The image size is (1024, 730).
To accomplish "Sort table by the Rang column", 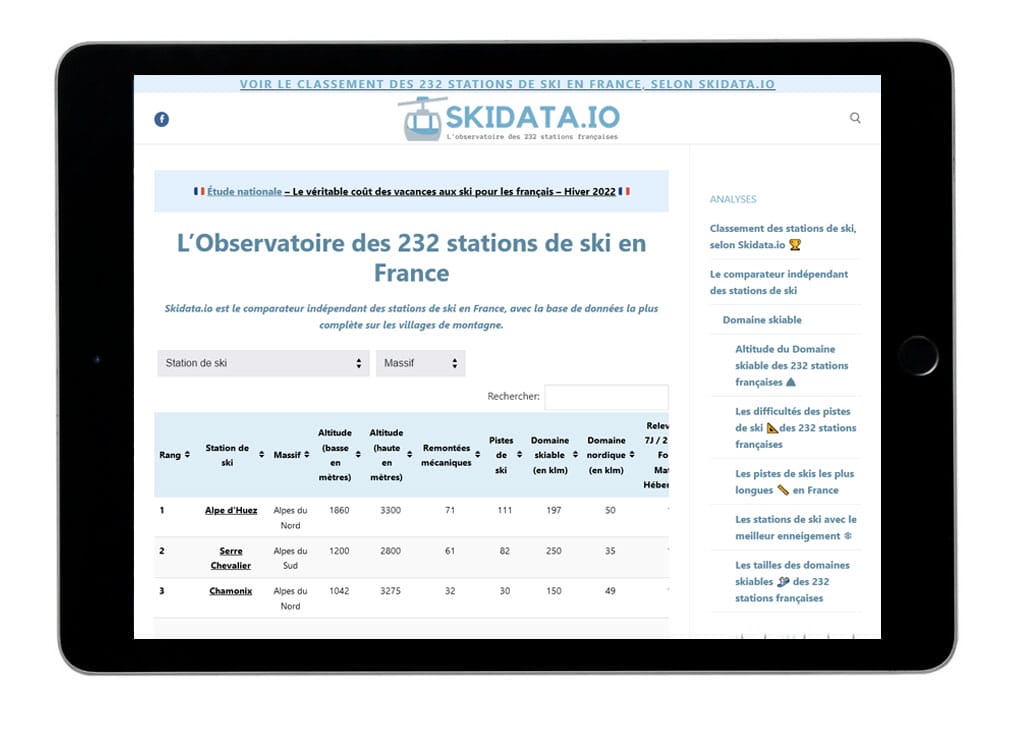I will click(x=174, y=454).
